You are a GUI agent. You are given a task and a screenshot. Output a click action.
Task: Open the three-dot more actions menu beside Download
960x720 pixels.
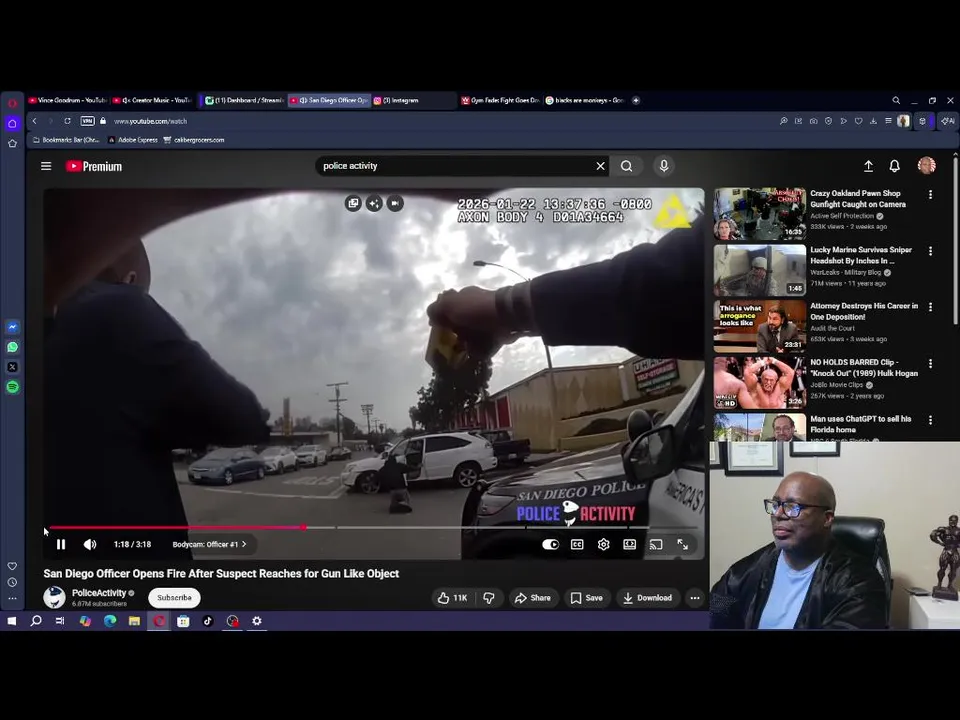coord(695,598)
